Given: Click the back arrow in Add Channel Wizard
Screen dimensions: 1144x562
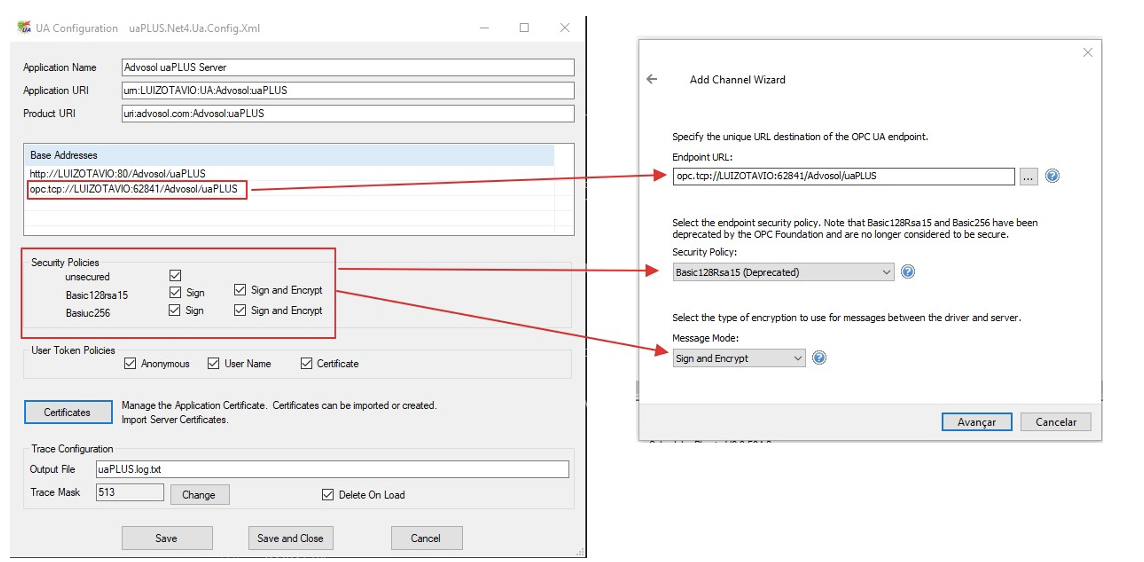Looking at the screenshot, I should click(x=652, y=80).
